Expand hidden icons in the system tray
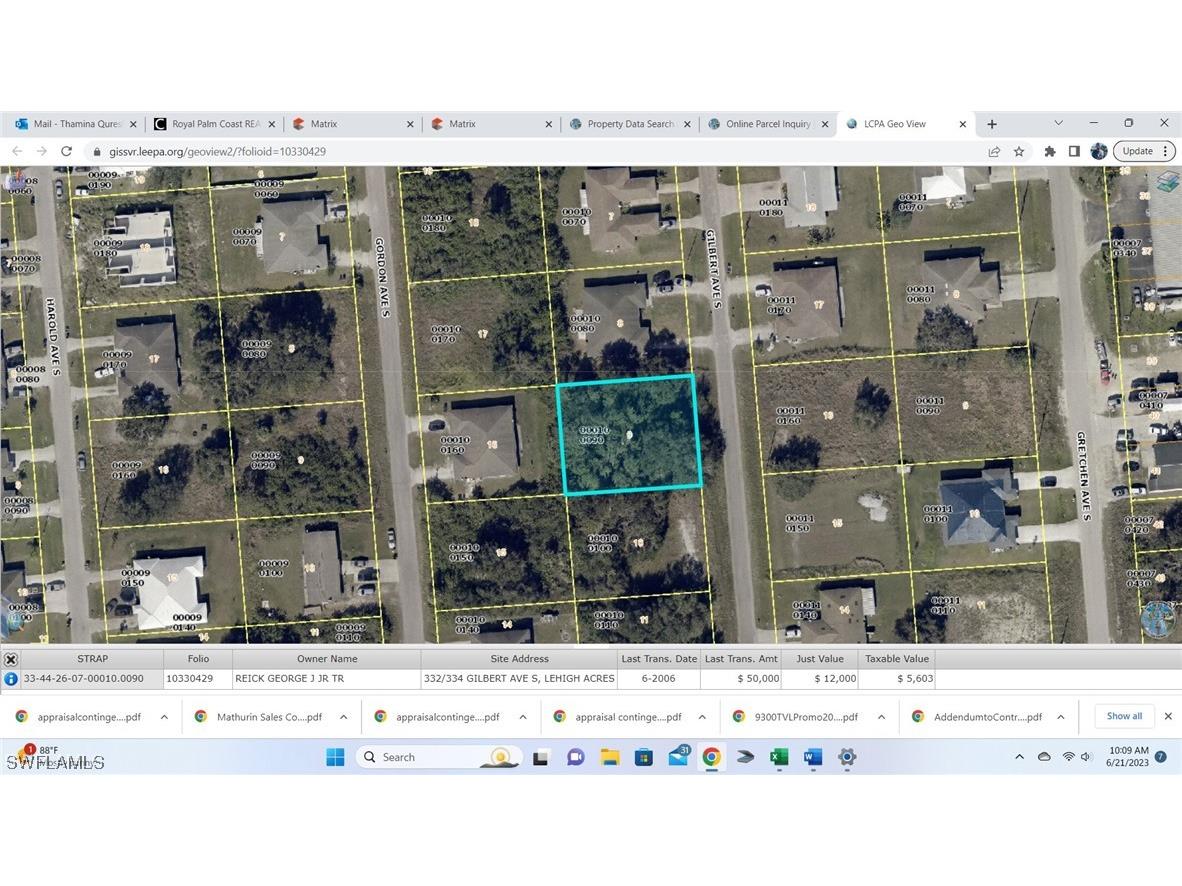This screenshot has width=1182, height=886. 1019,757
